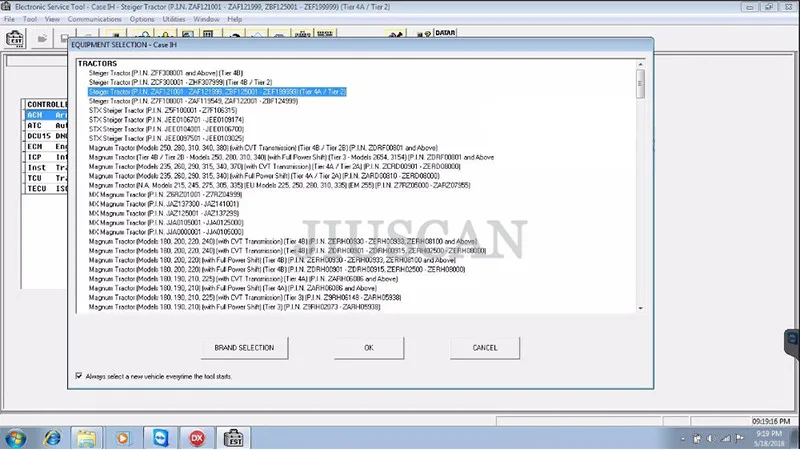Screen dimensions: 800x450
Task: Select Magnum 180-220 Full Power Shift ZDRH00901 row
Action: tap(277, 269)
